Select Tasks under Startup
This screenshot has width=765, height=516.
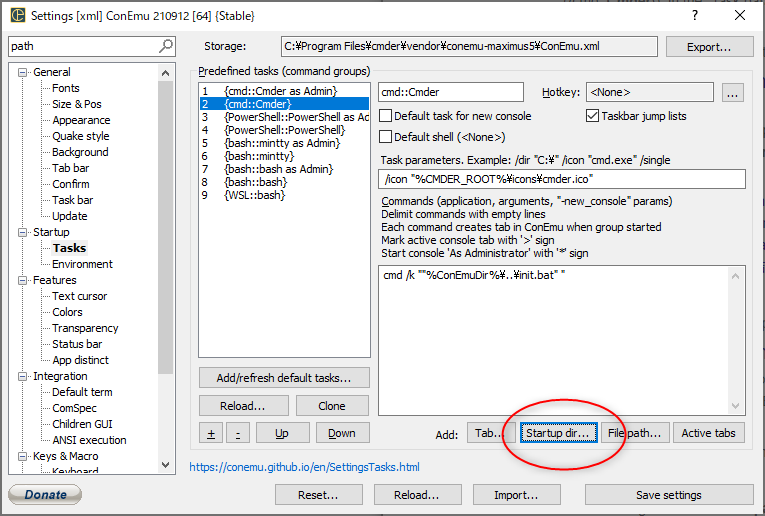(x=70, y=248)
